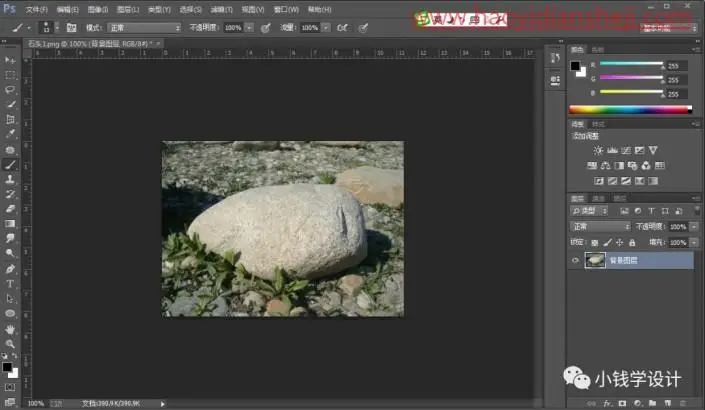
Task: Select the Hand tool
Action: click(10, 330)
